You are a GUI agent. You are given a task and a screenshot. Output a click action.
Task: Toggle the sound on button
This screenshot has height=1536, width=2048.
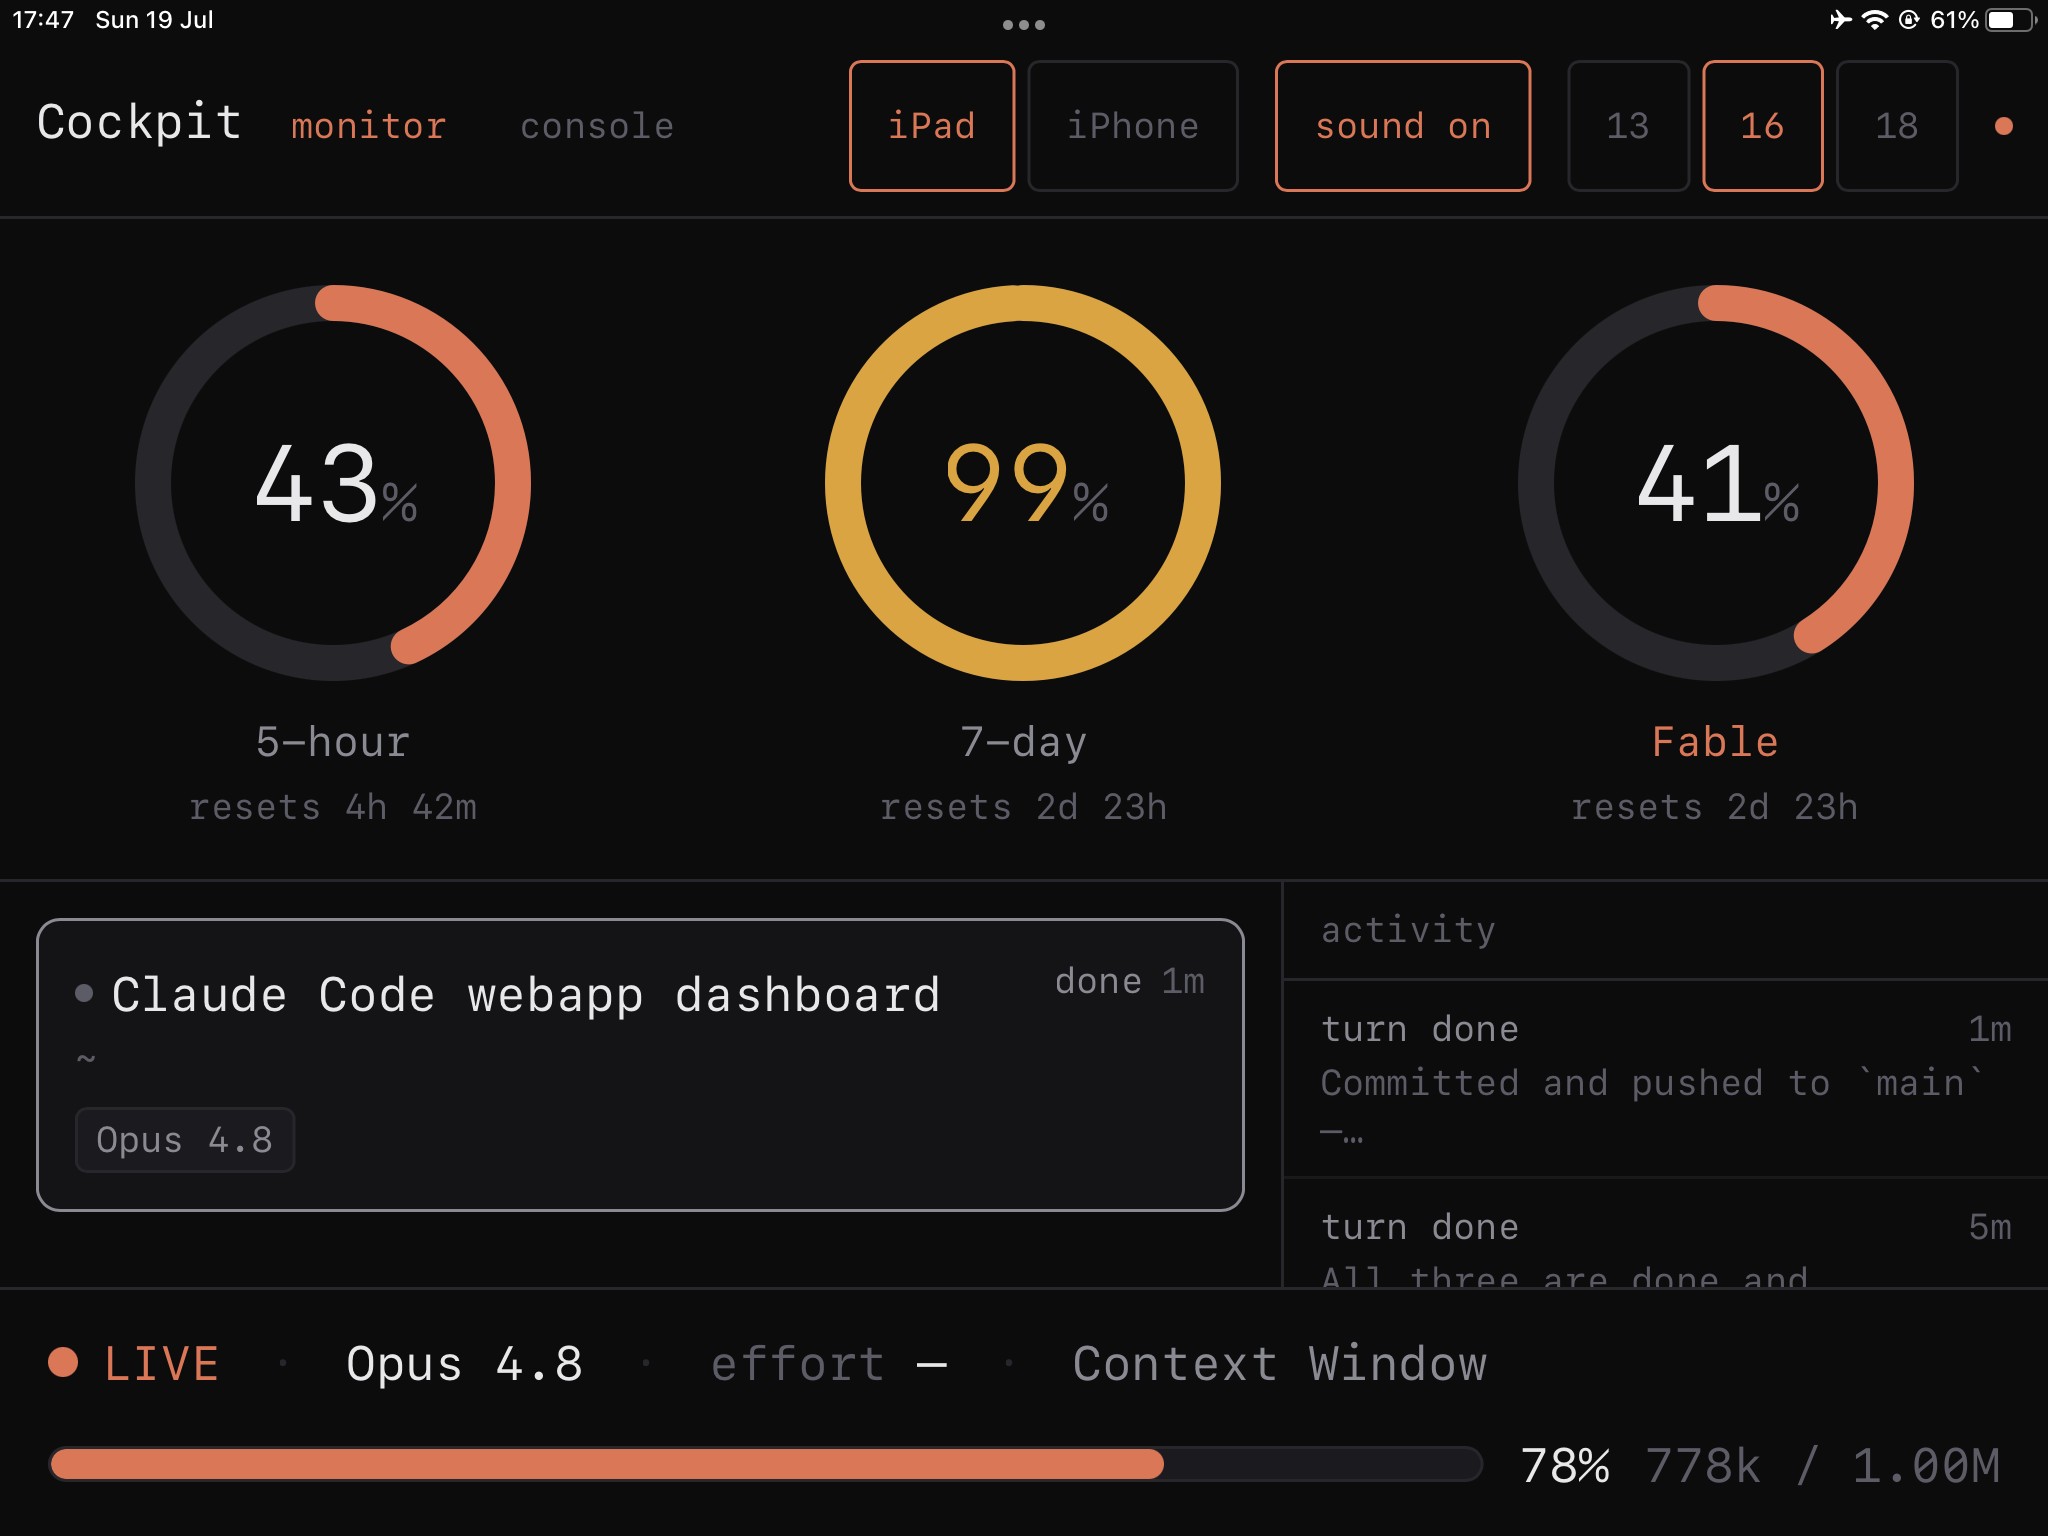point(1403,126)
